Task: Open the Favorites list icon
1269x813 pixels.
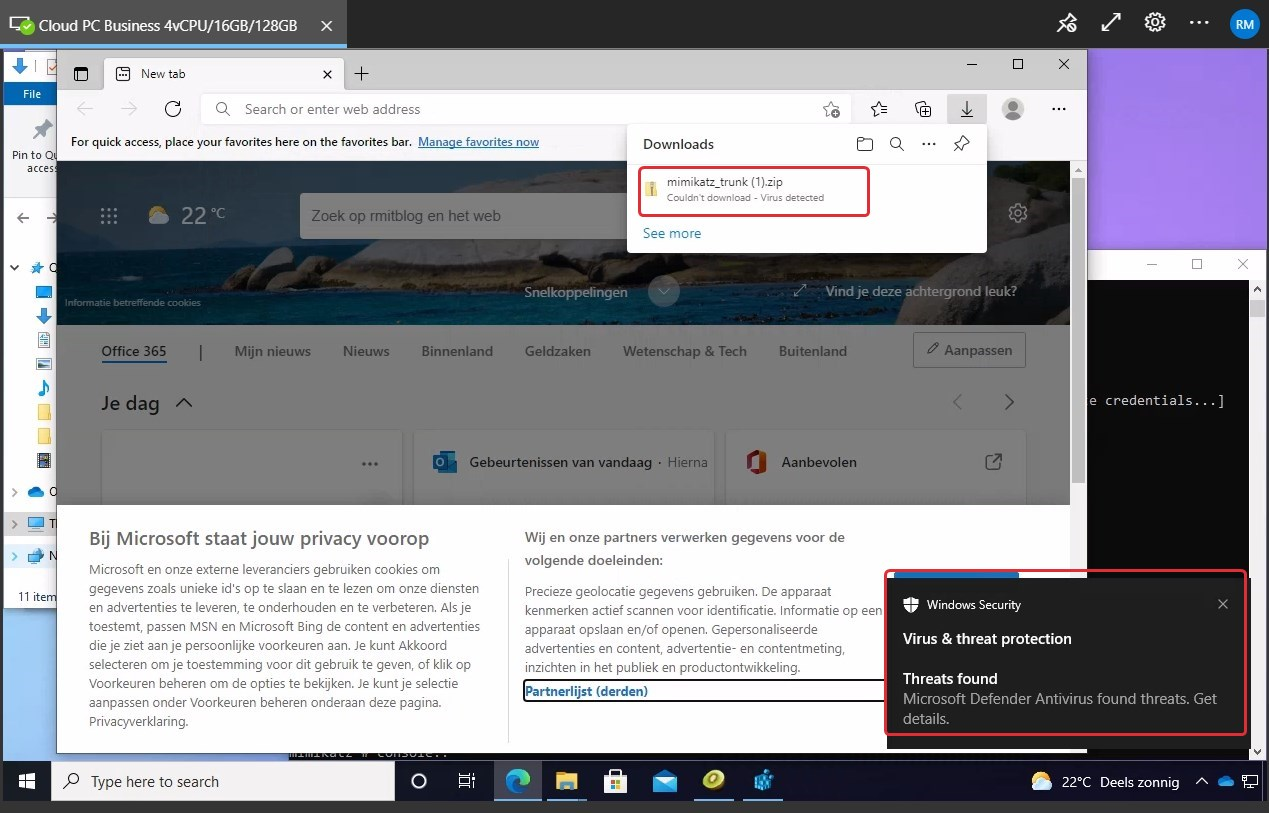Action: (x=879, y=109)
